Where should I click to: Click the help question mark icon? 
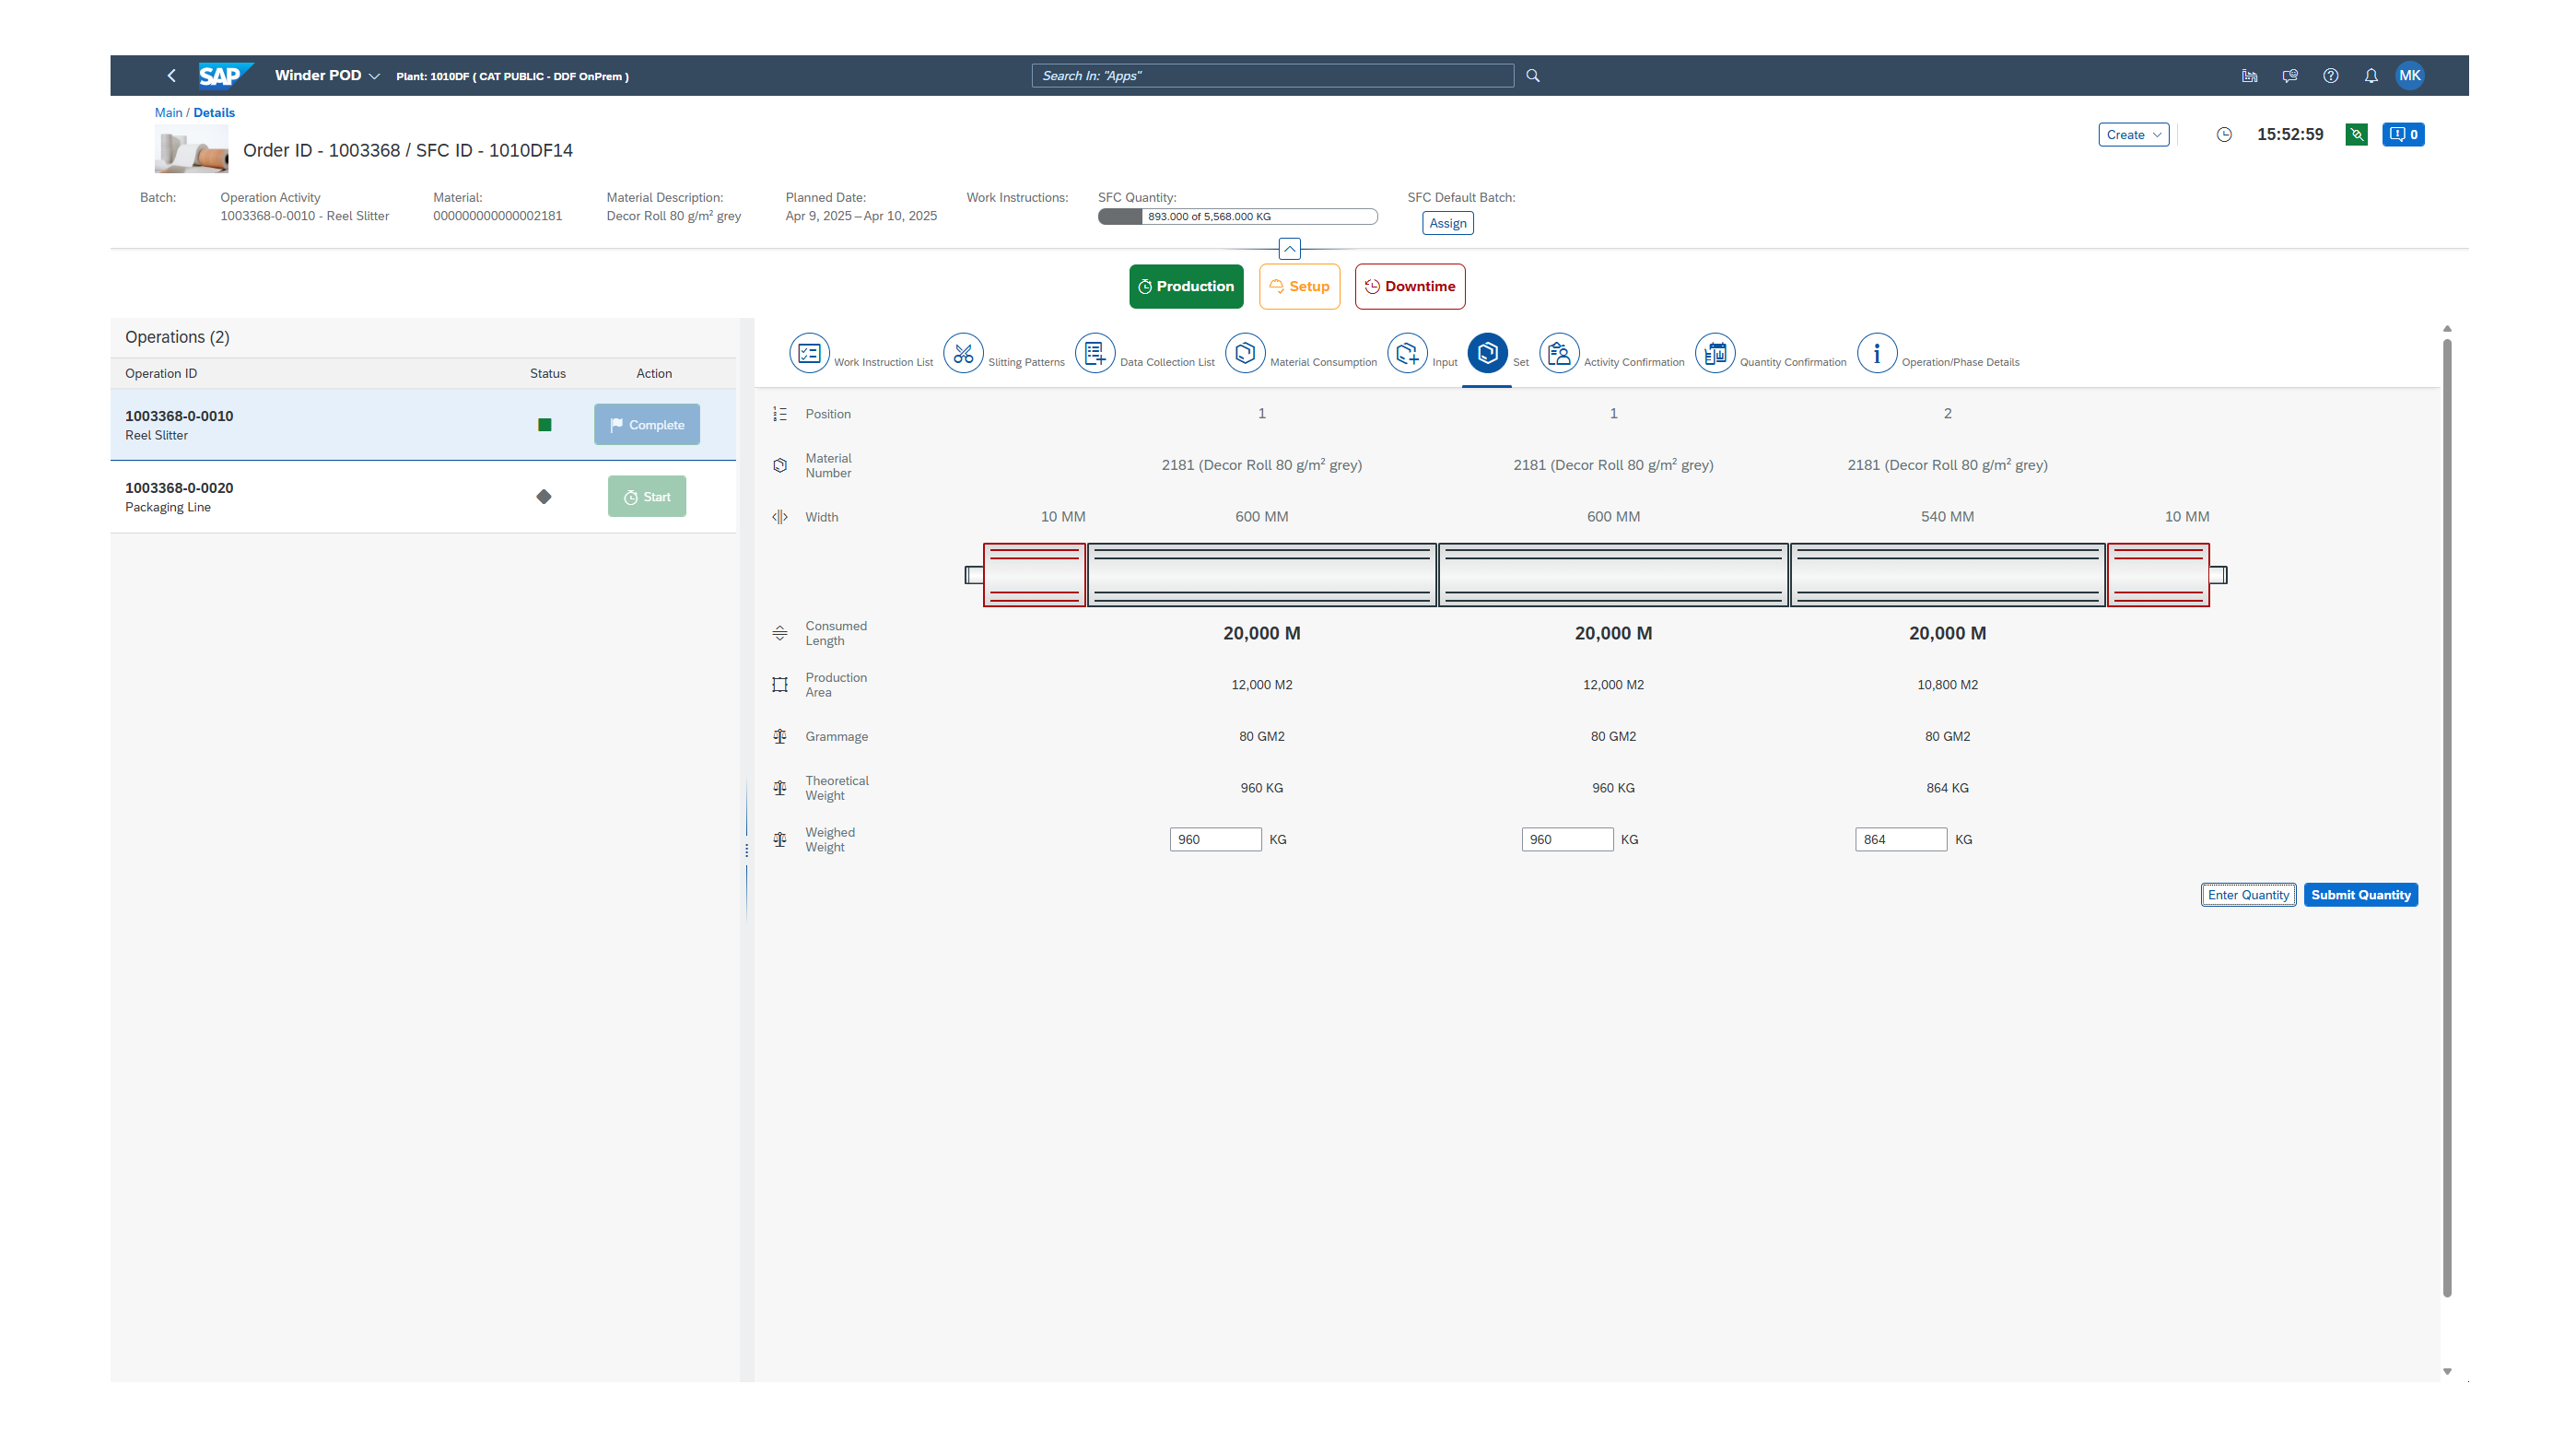coord(2330,76)
